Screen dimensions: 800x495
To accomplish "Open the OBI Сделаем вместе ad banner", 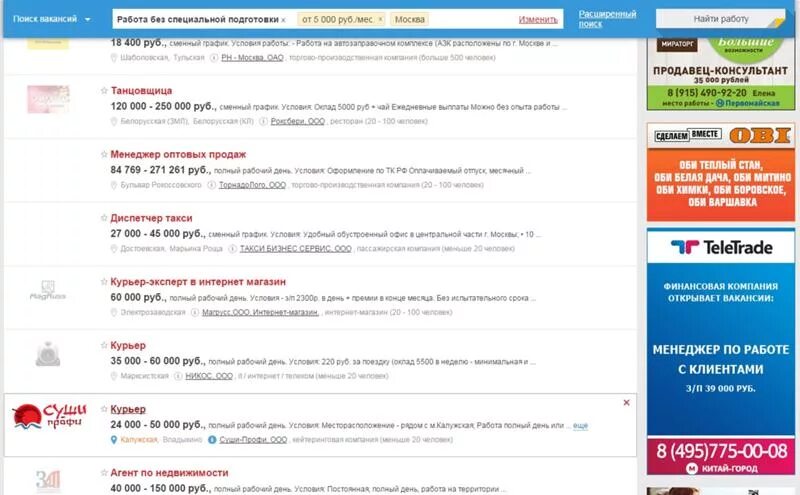I will click(x=720, y=172).
